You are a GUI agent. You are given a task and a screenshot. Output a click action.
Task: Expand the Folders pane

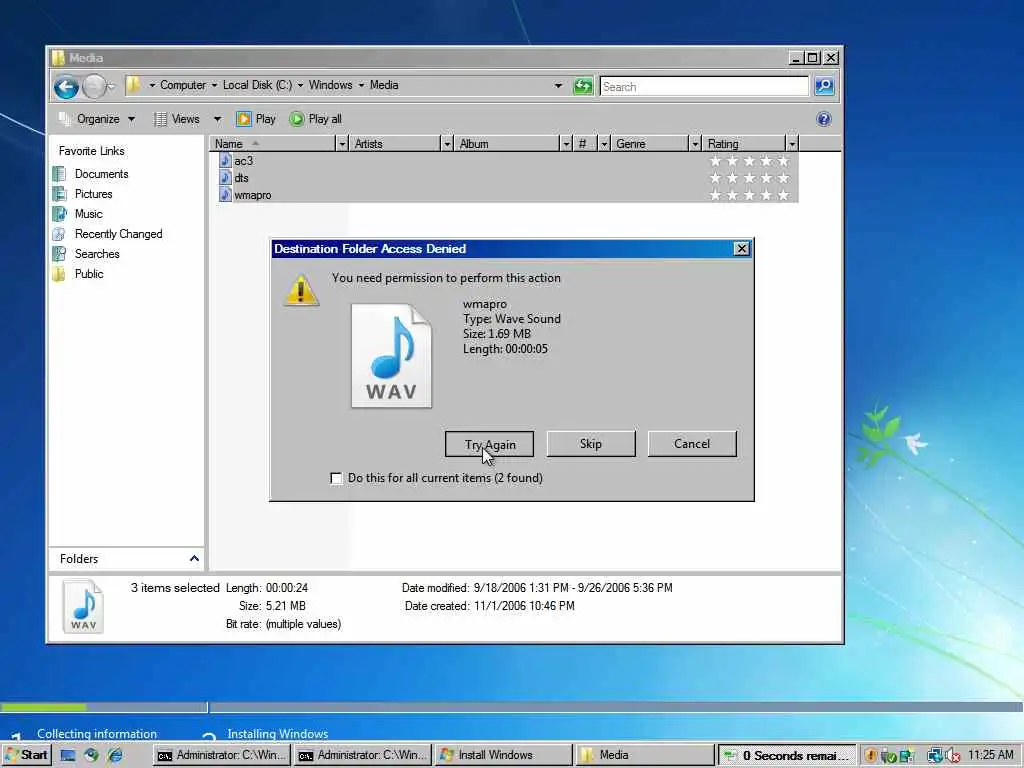(x=194, y=558)
